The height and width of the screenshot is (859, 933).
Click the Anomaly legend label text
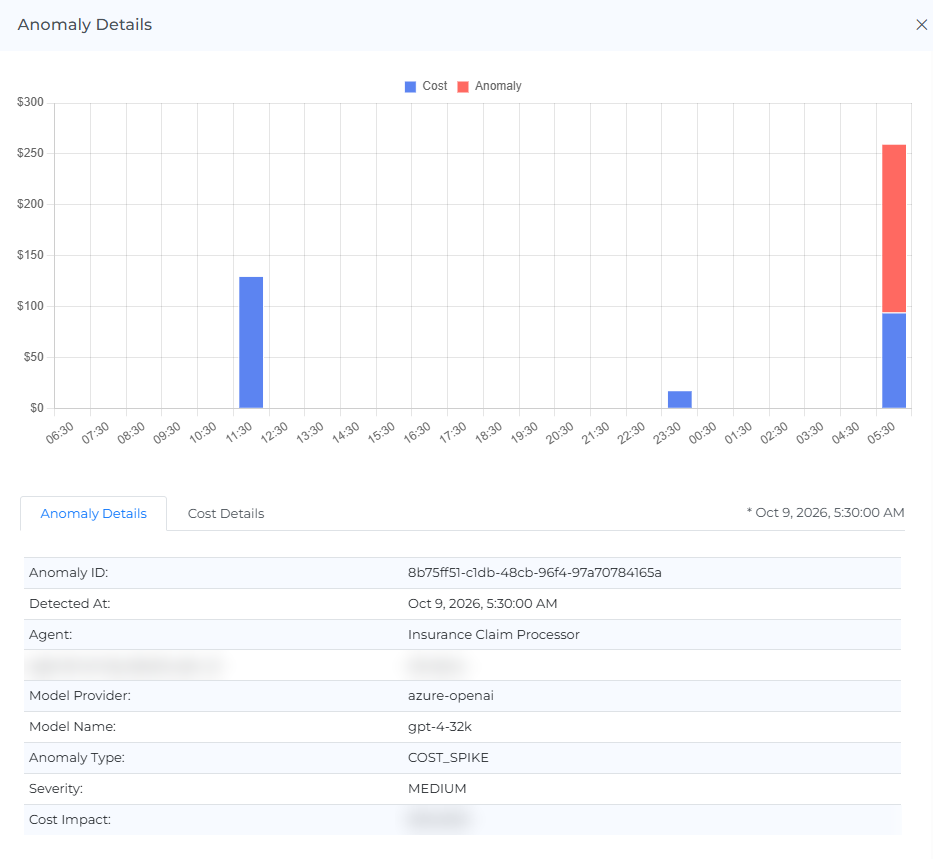[x=498, y=86]
